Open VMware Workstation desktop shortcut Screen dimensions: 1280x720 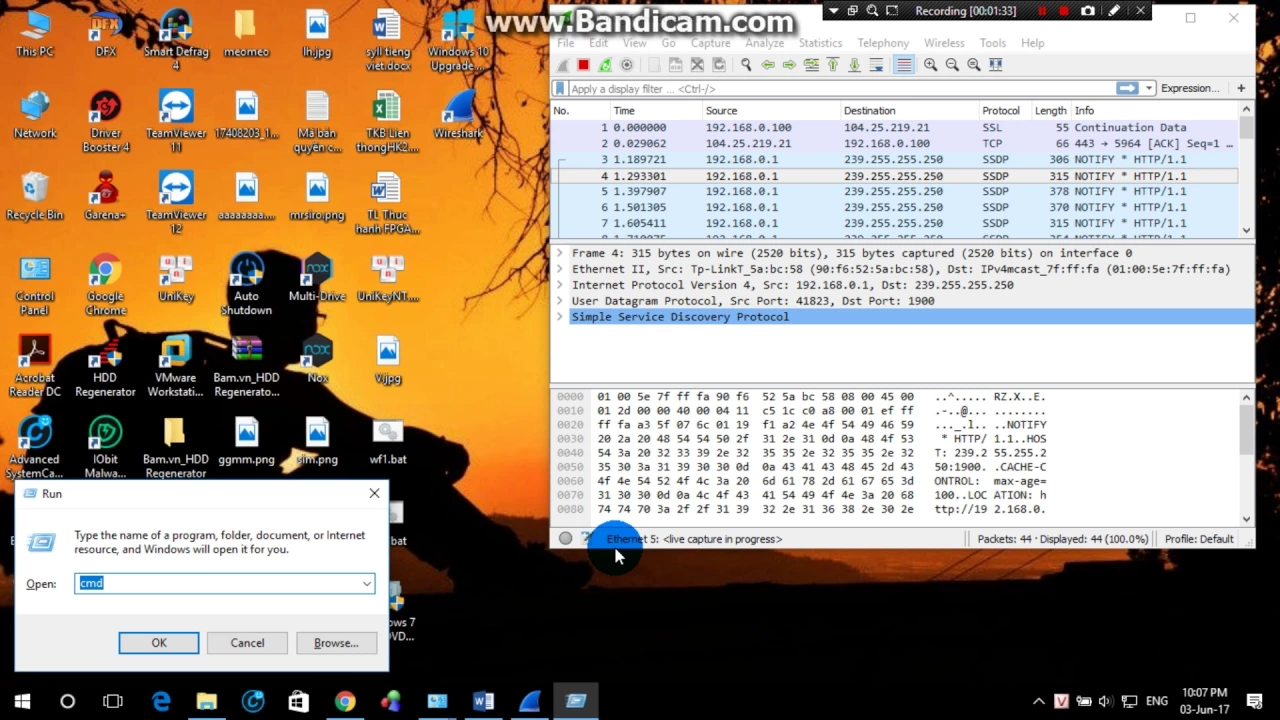[176, 365]
